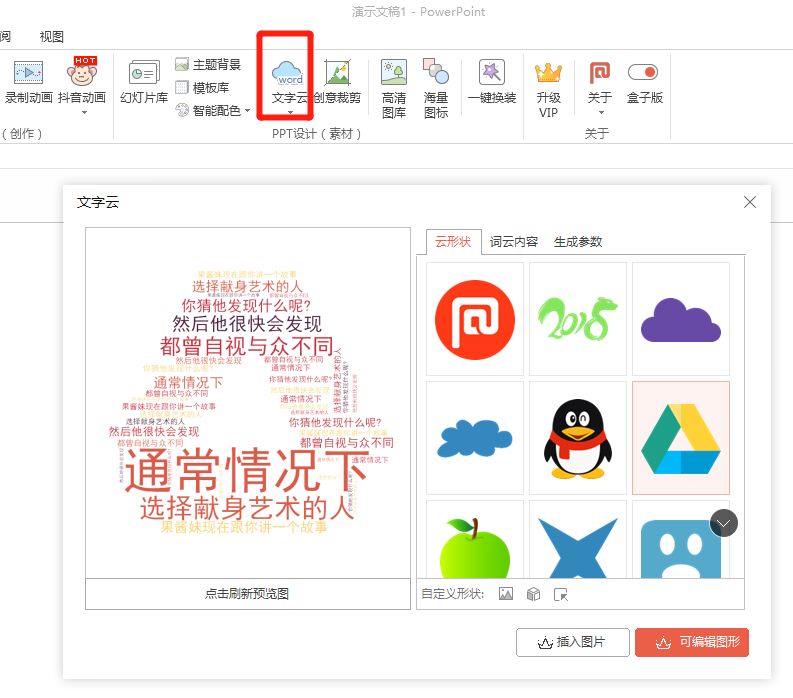Screen dimensions: 793x698
Task: Switch to the 词云内容 tab
Action: point(514,242)
